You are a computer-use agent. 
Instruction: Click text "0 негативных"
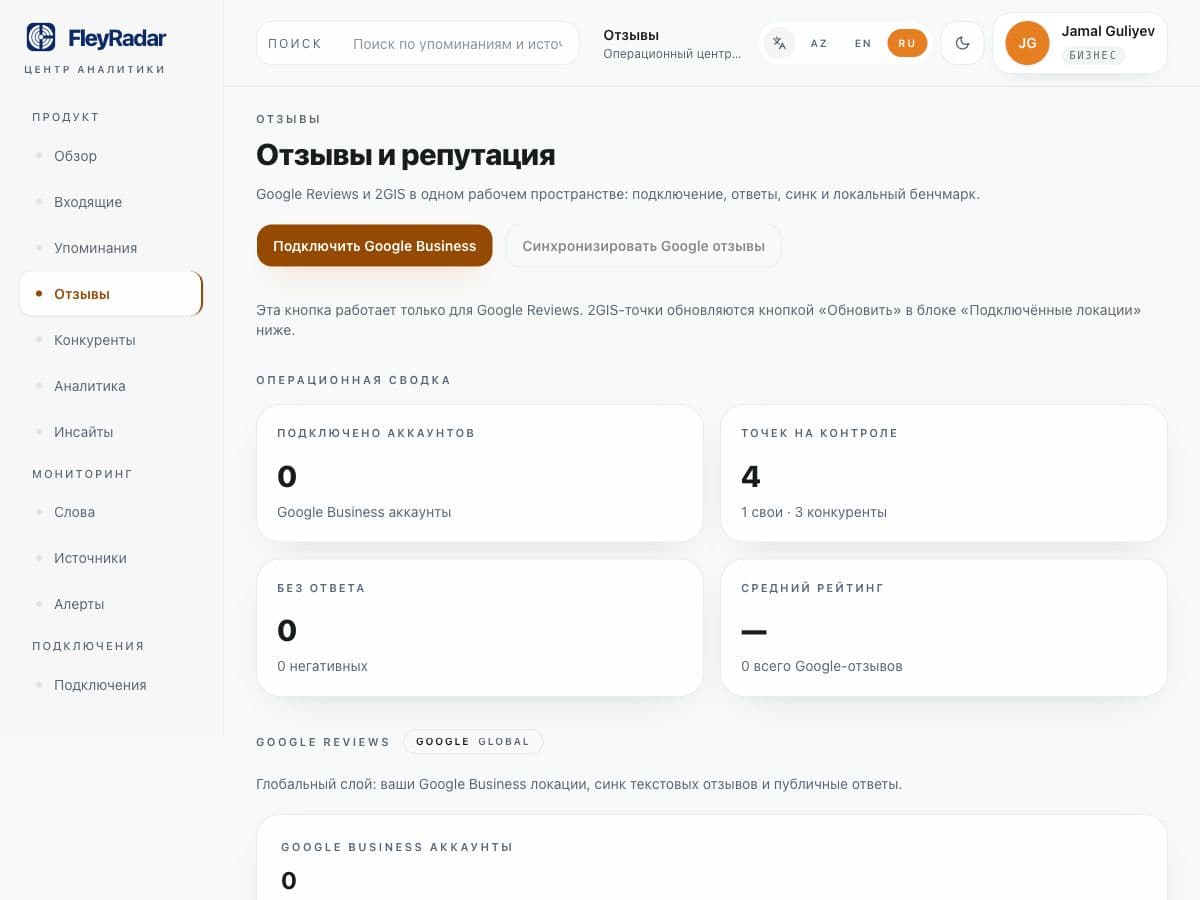(x=322, y=666)
